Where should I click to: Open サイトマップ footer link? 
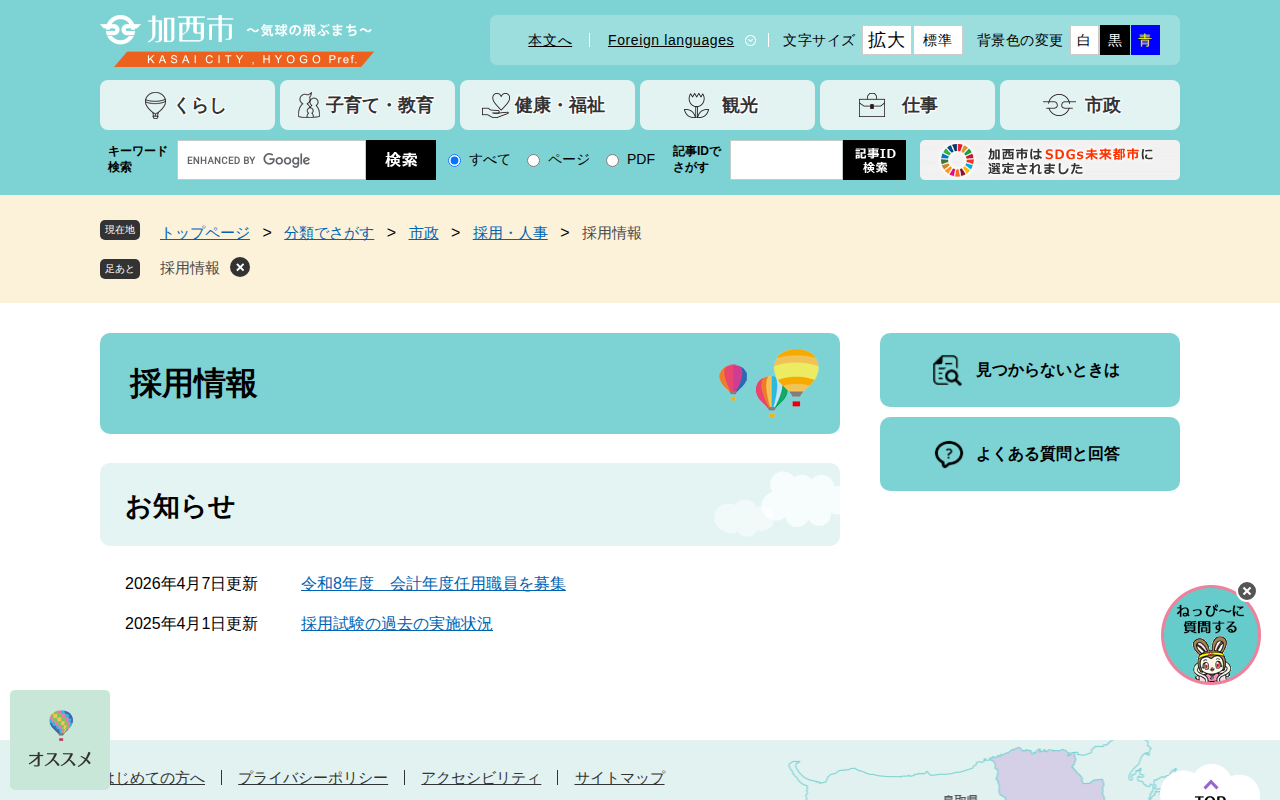coord(619,778)
